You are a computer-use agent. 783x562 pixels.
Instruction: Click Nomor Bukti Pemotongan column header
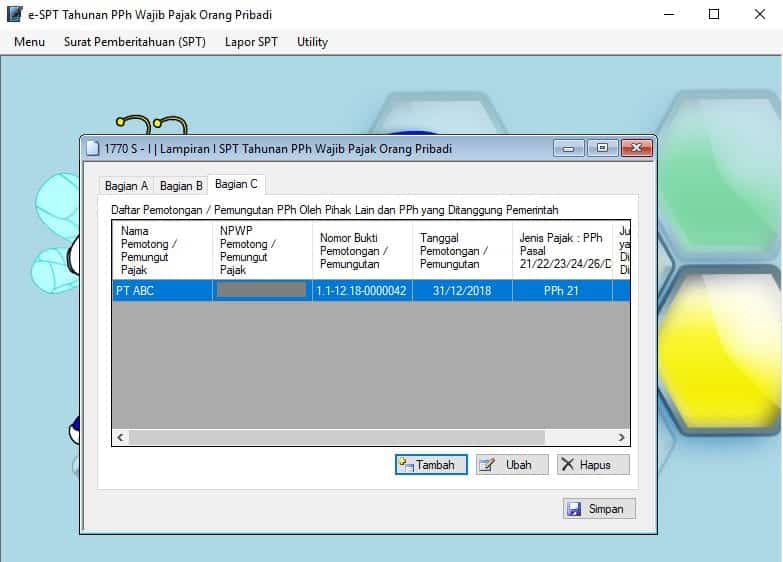(x=362, y=250)
